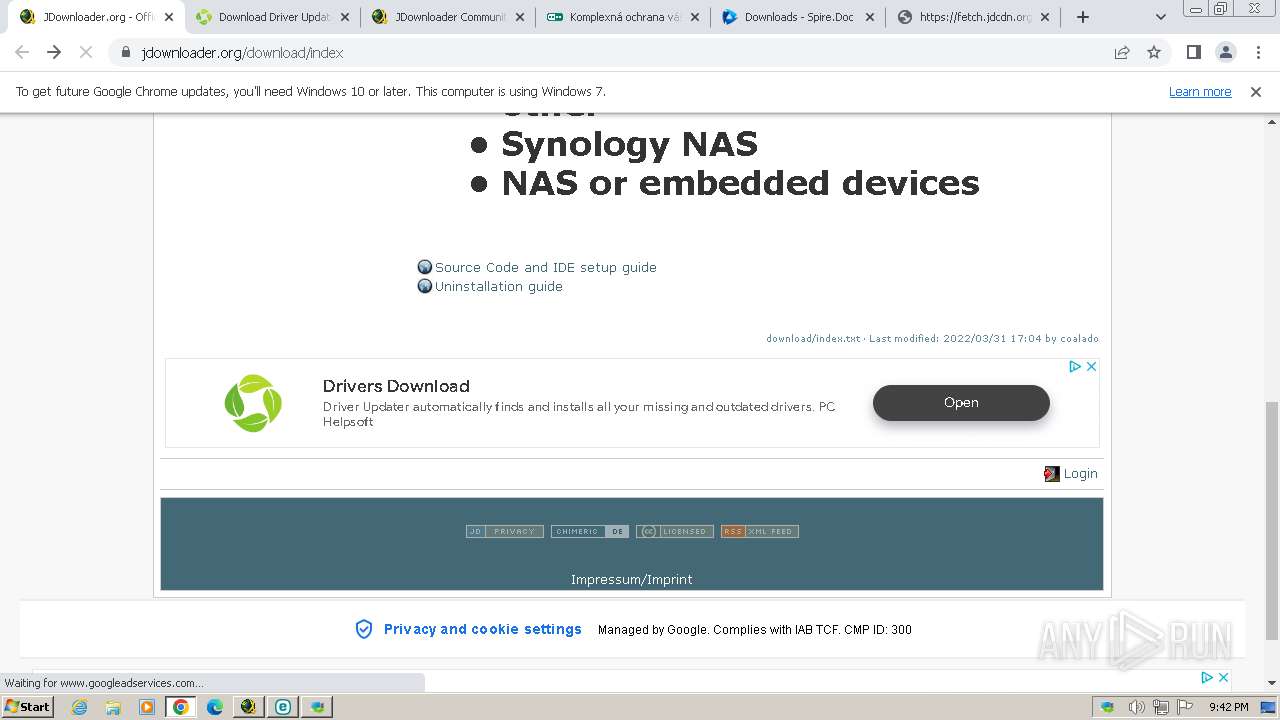Switch to Download Driver Updater tab

[272, 17]
